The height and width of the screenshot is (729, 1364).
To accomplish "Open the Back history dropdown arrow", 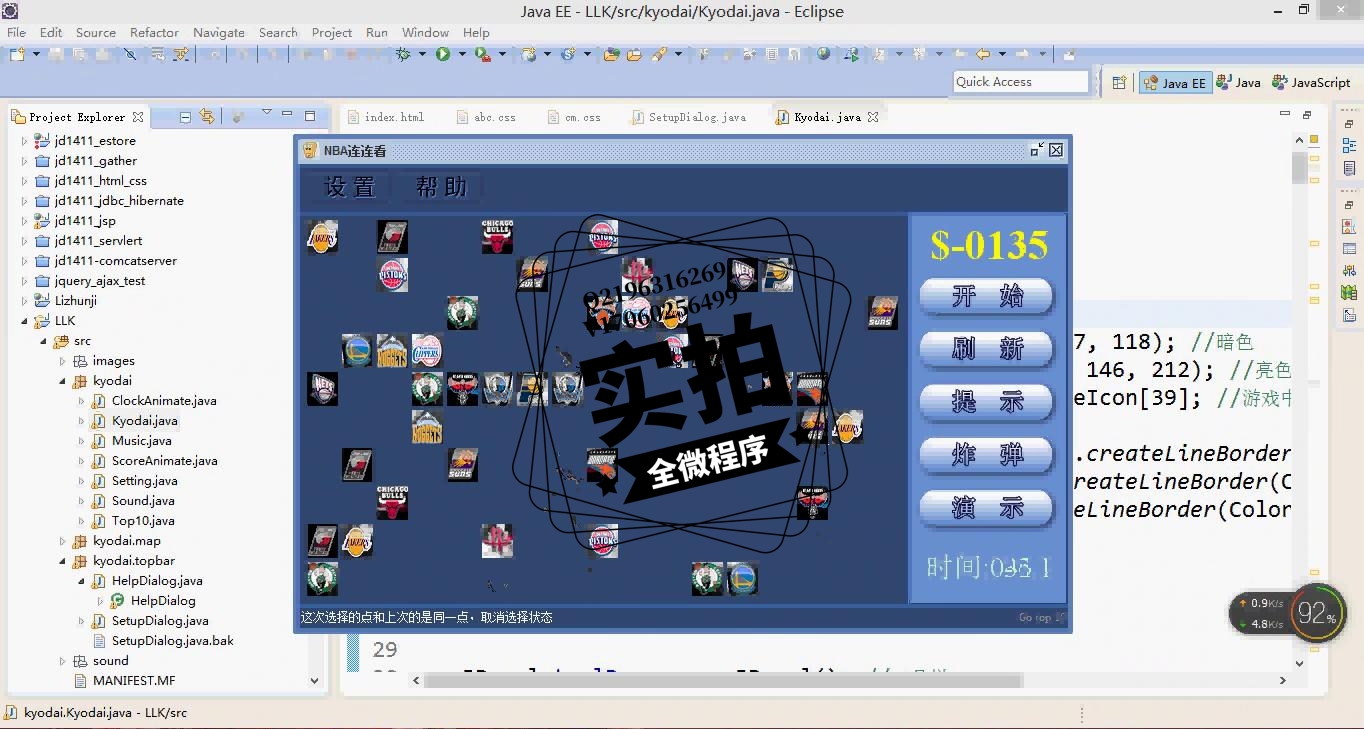I will pyautogui.click(x=1002, y=55).
